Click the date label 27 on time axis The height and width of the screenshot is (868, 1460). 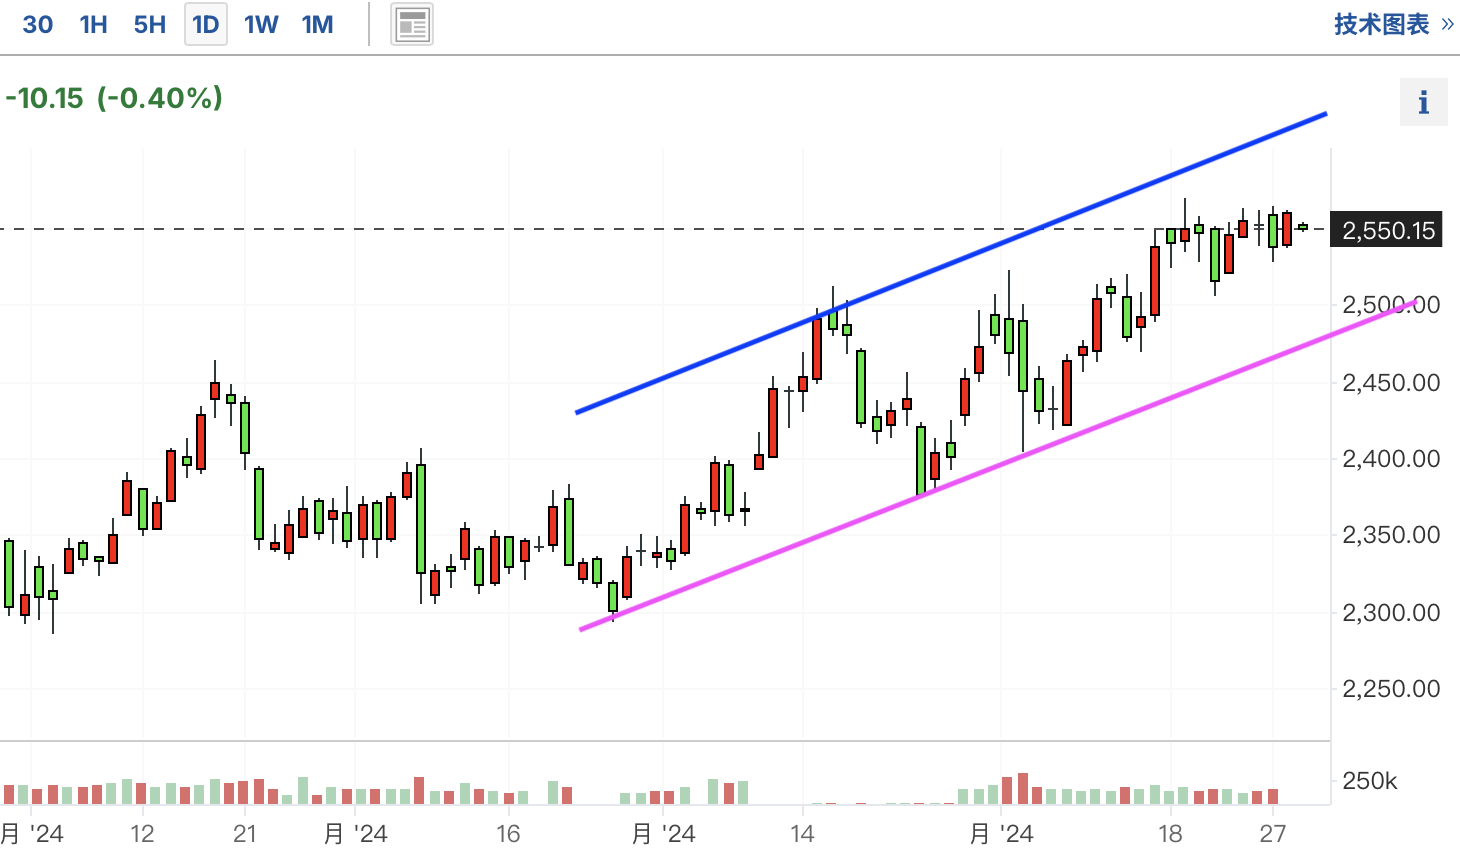(x=1273, y=834)
